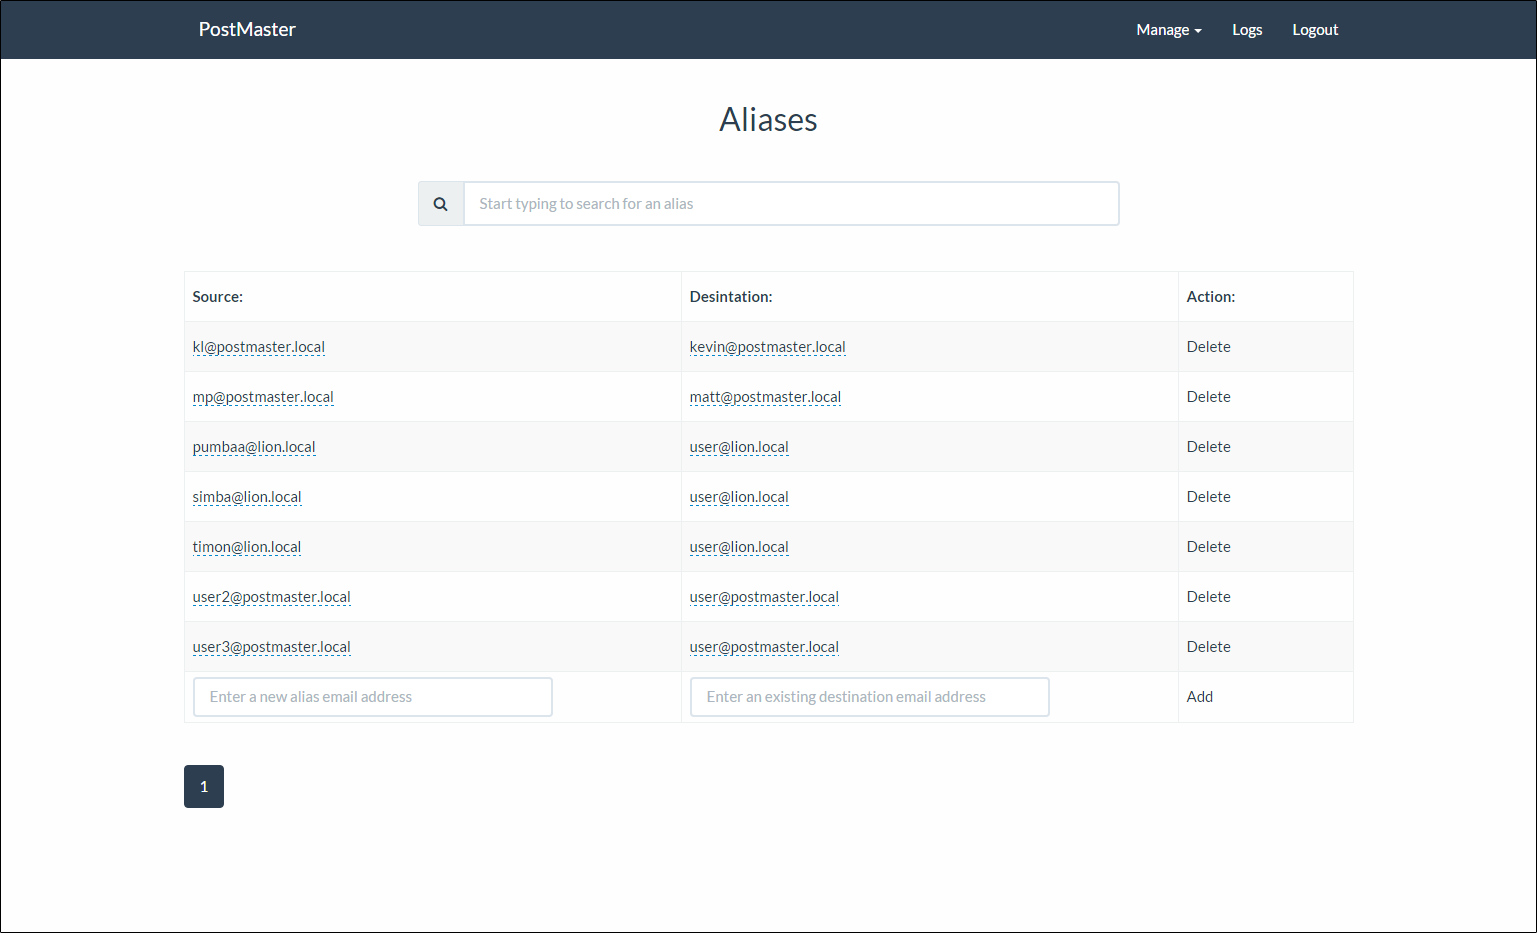
Task: Select page 1 in pagination
Action: [x=204, y=787]
